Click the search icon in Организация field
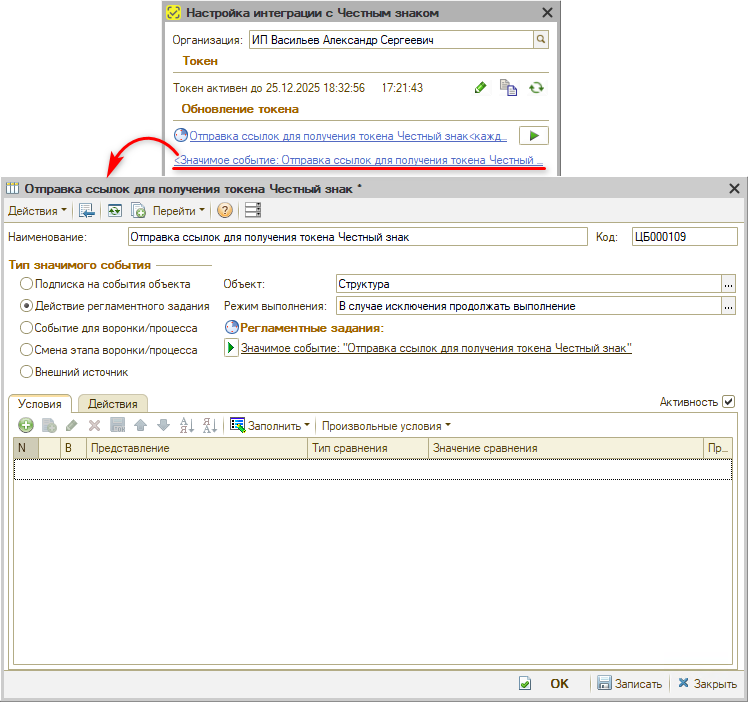The height and width of the screenshot is (702, 748). tap(541, 40)
